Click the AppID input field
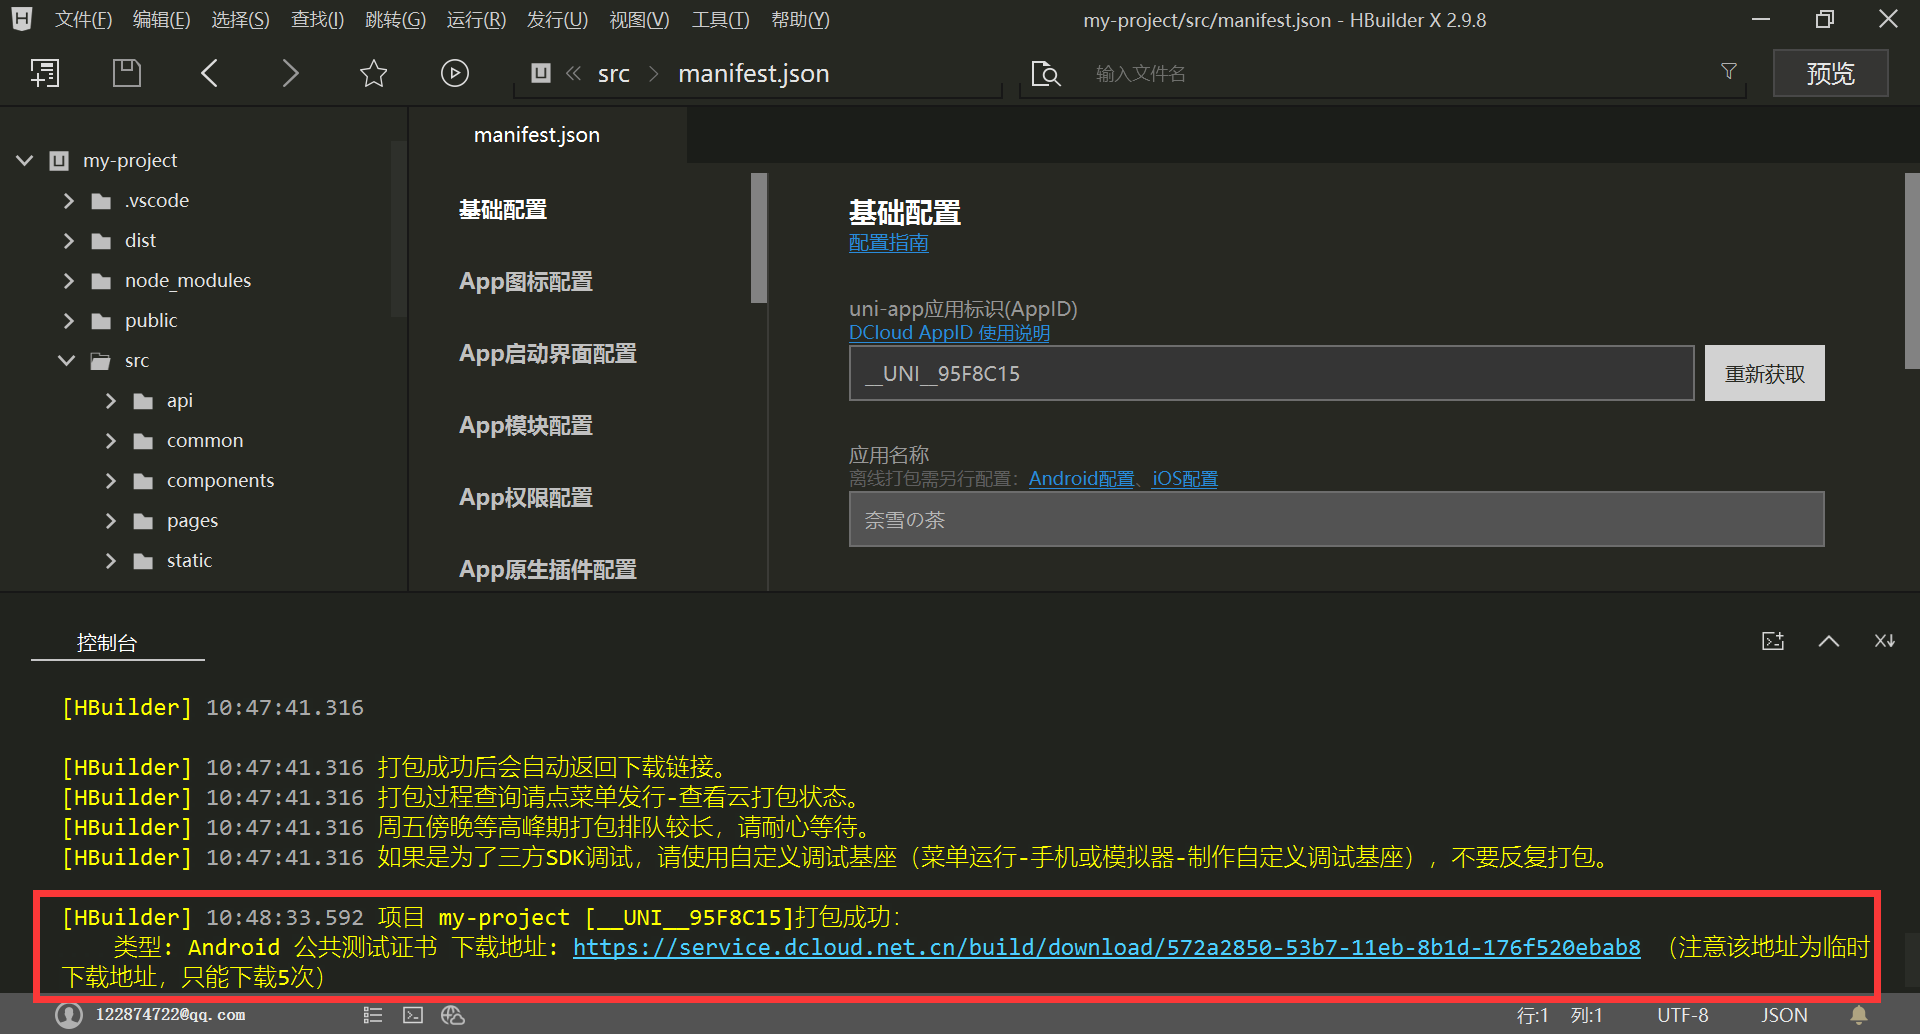1920x1034 pixels. point(1271,373)
